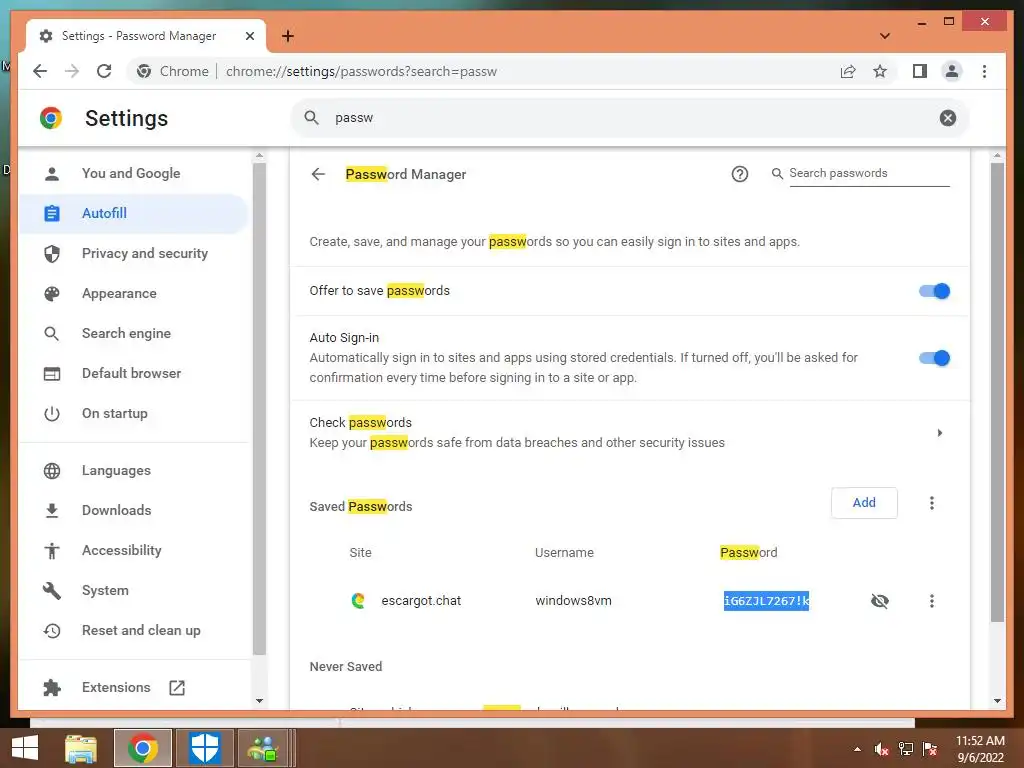Reload the settings page
1024x768 pixels.
click(104, 71)
